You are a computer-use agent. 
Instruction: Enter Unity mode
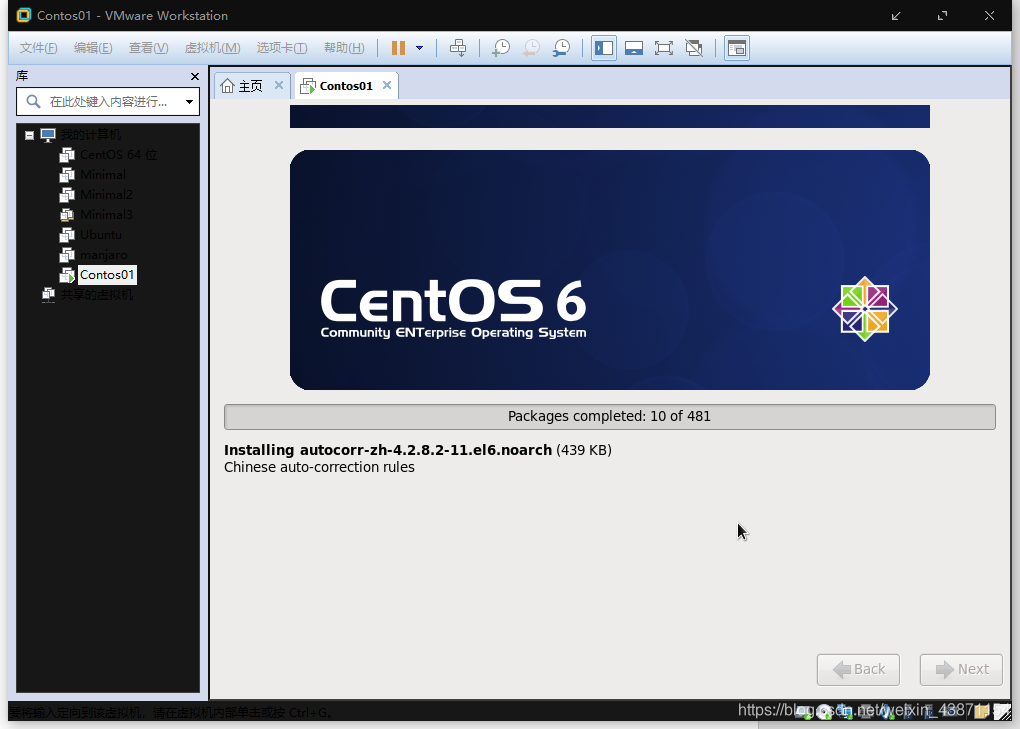[x=694, y=48]
